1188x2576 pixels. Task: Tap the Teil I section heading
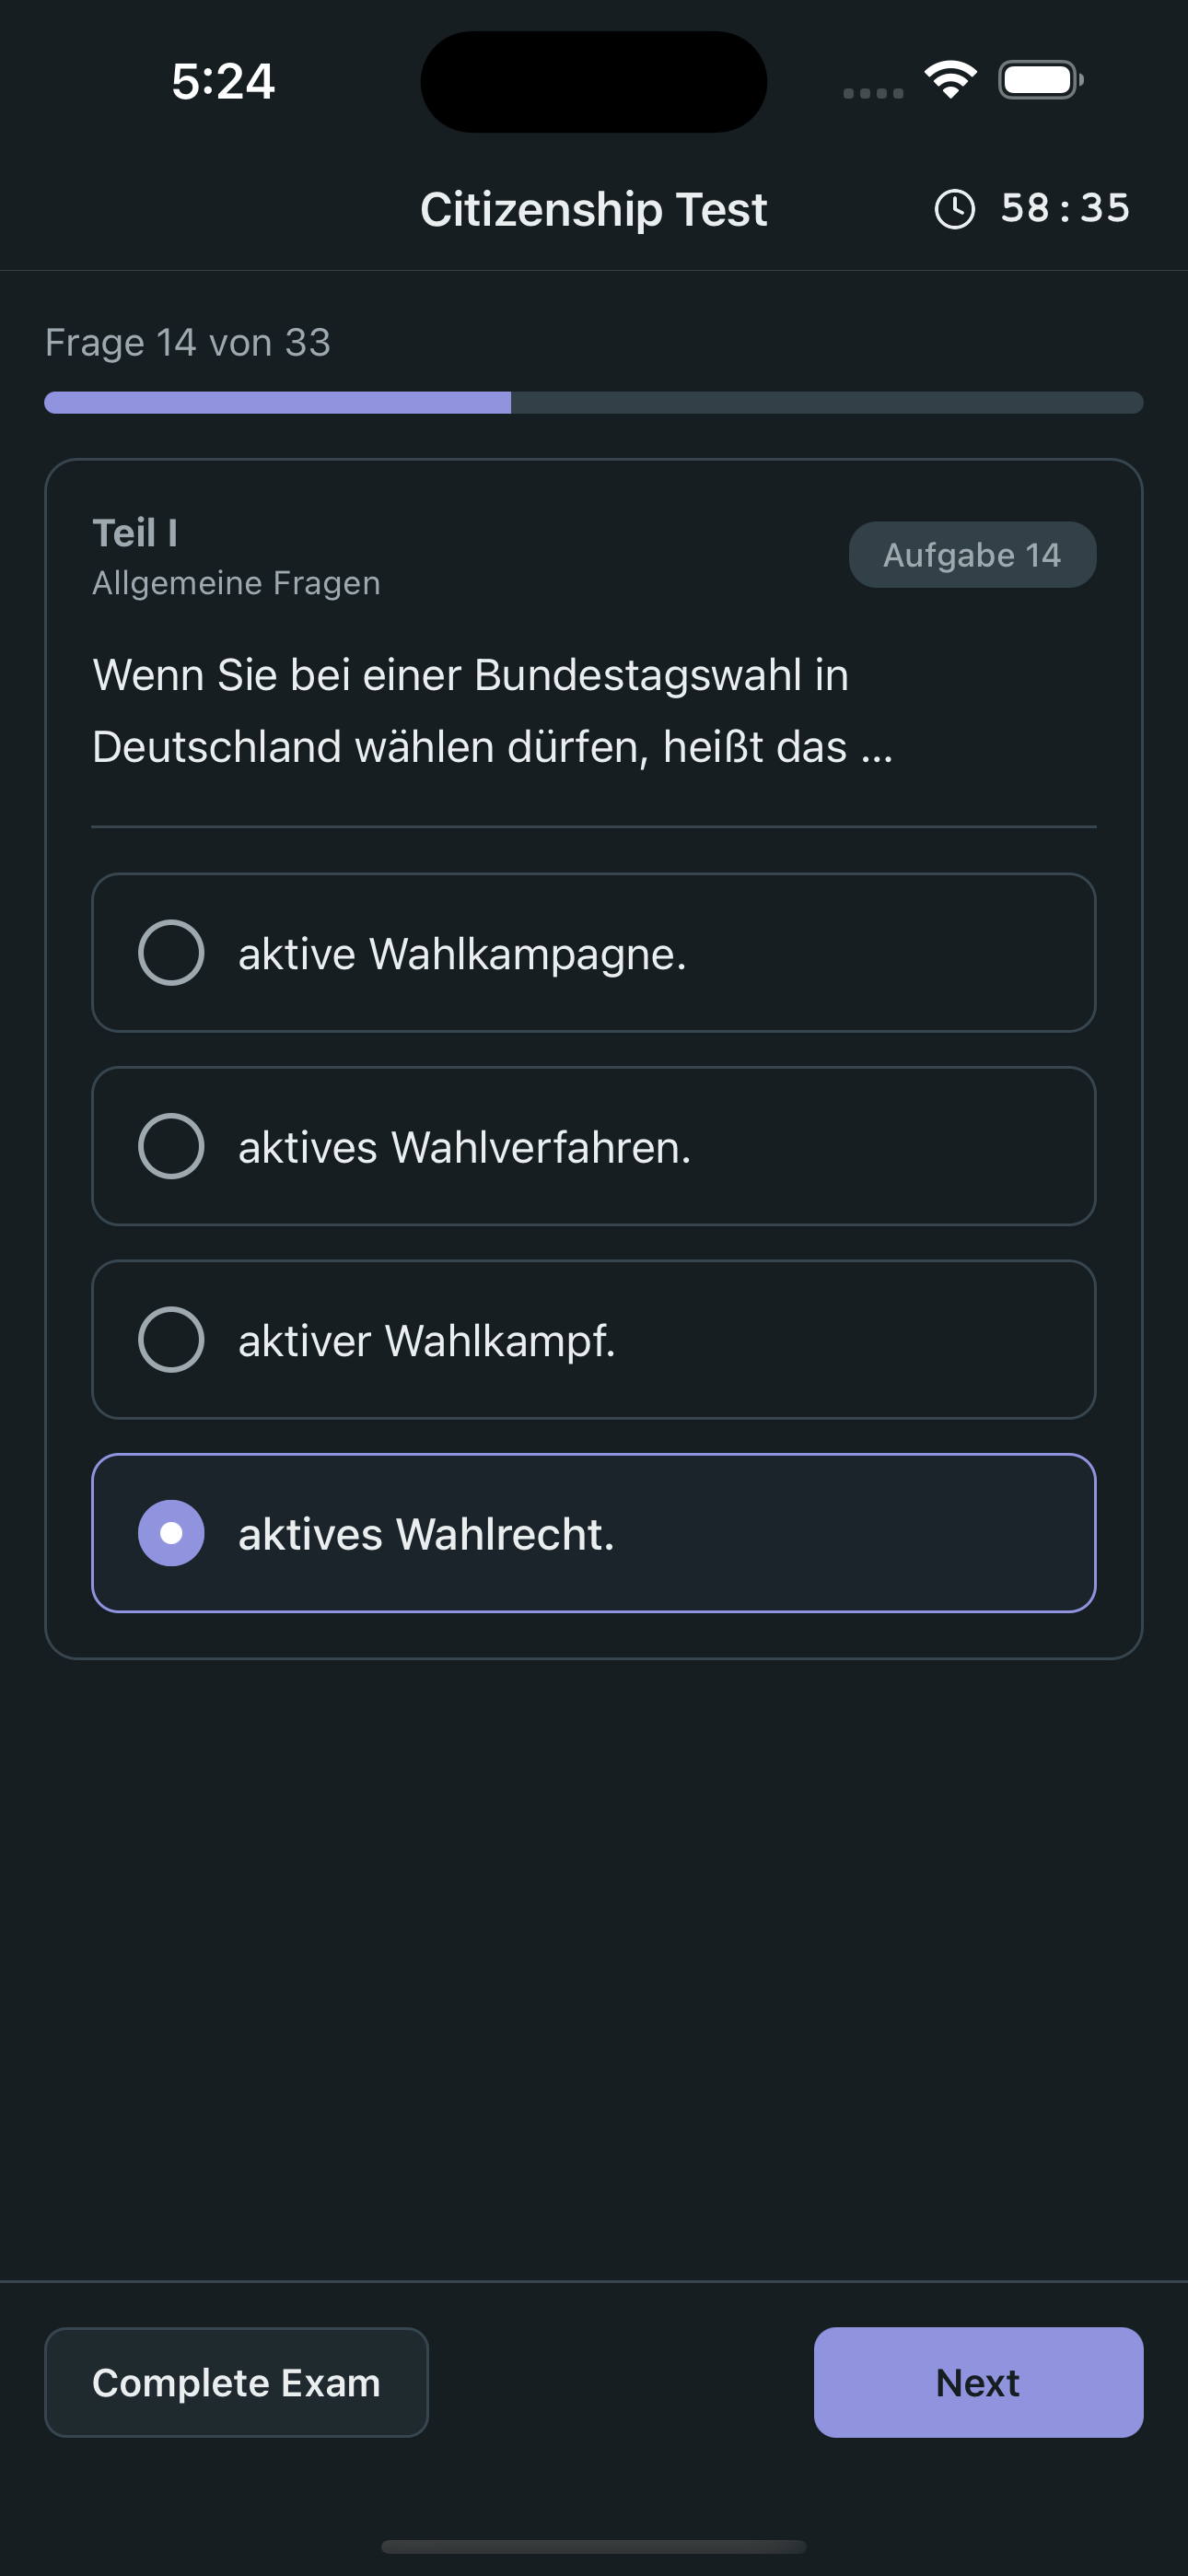[135, 533]
